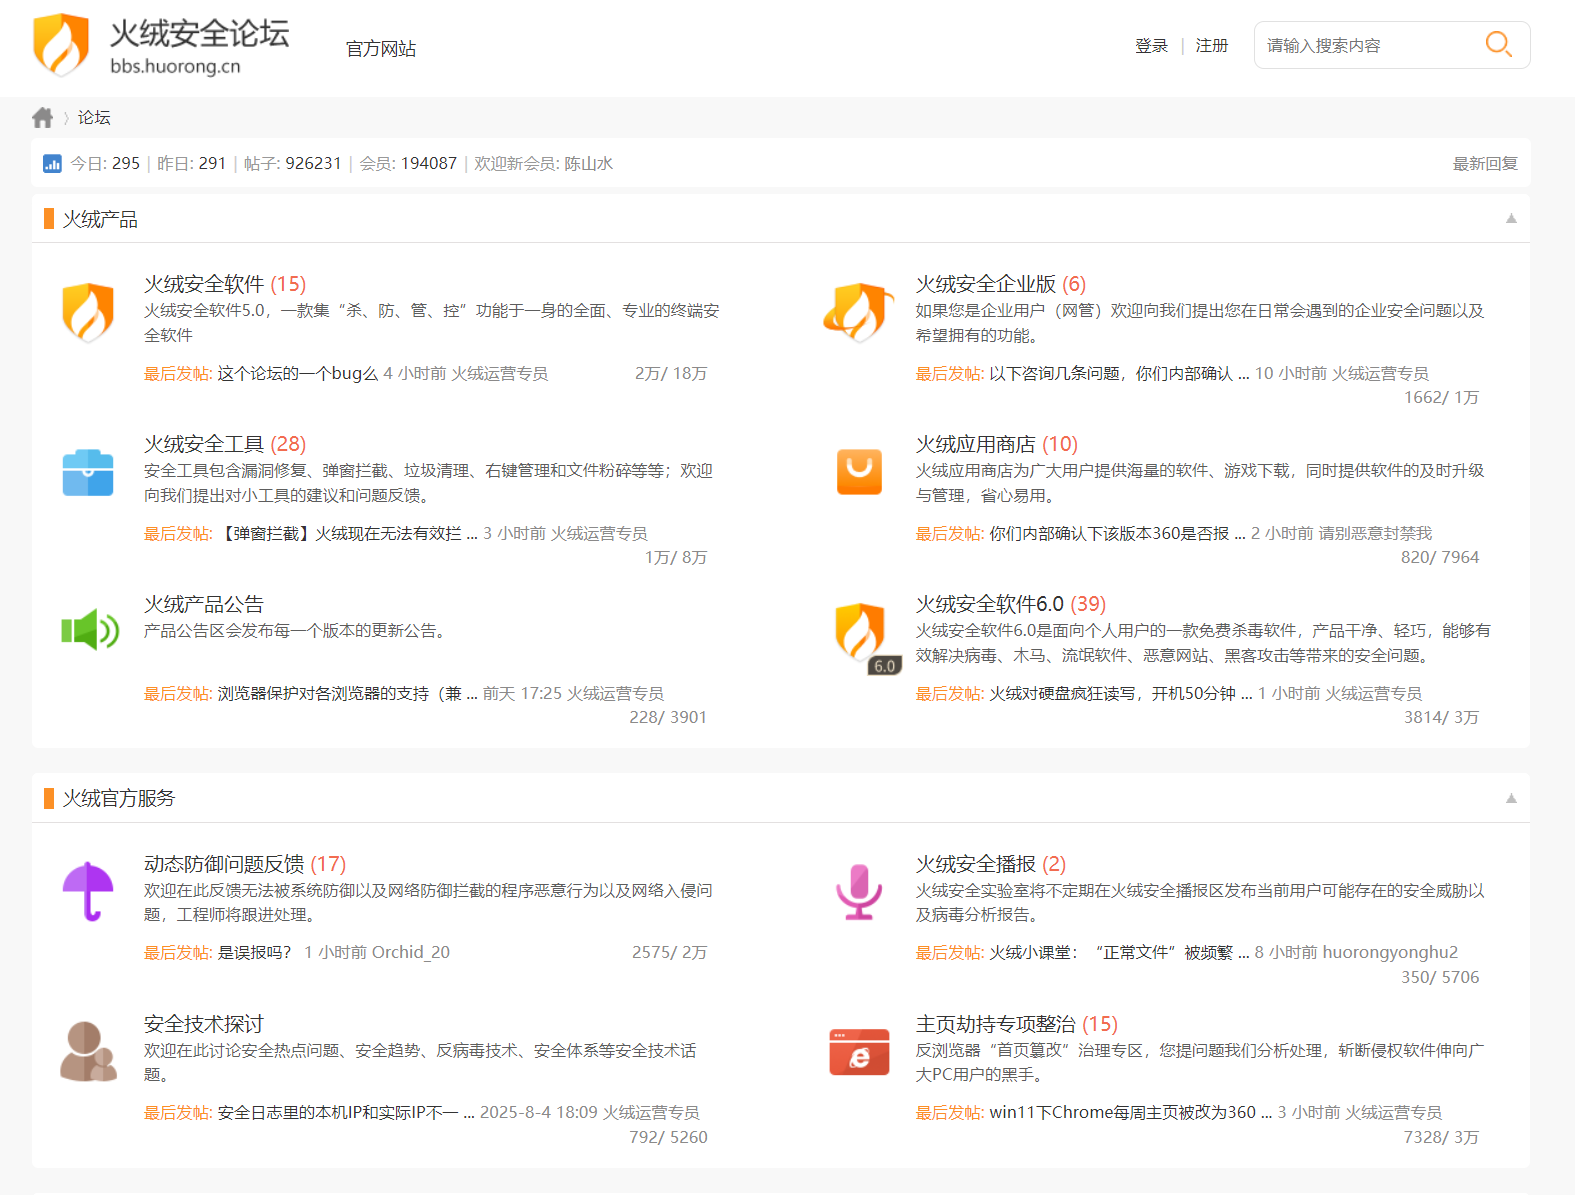Image resolution: width=1575 pixels, height=1195 pixels.
Task: Click the 火绒安全软件 shield icon
Action: [88, 312]
